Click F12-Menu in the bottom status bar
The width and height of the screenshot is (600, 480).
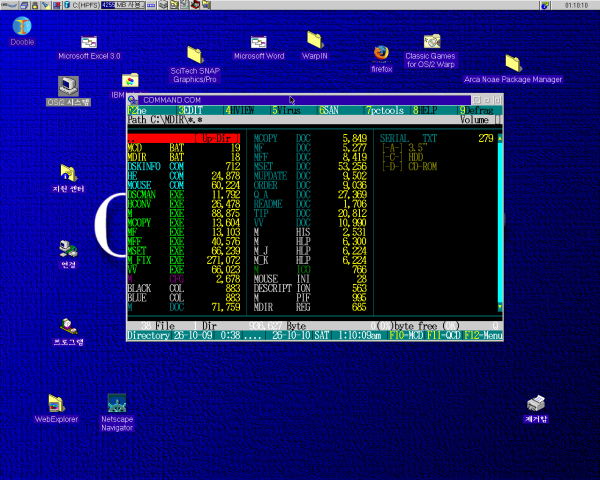pos(483,336)
